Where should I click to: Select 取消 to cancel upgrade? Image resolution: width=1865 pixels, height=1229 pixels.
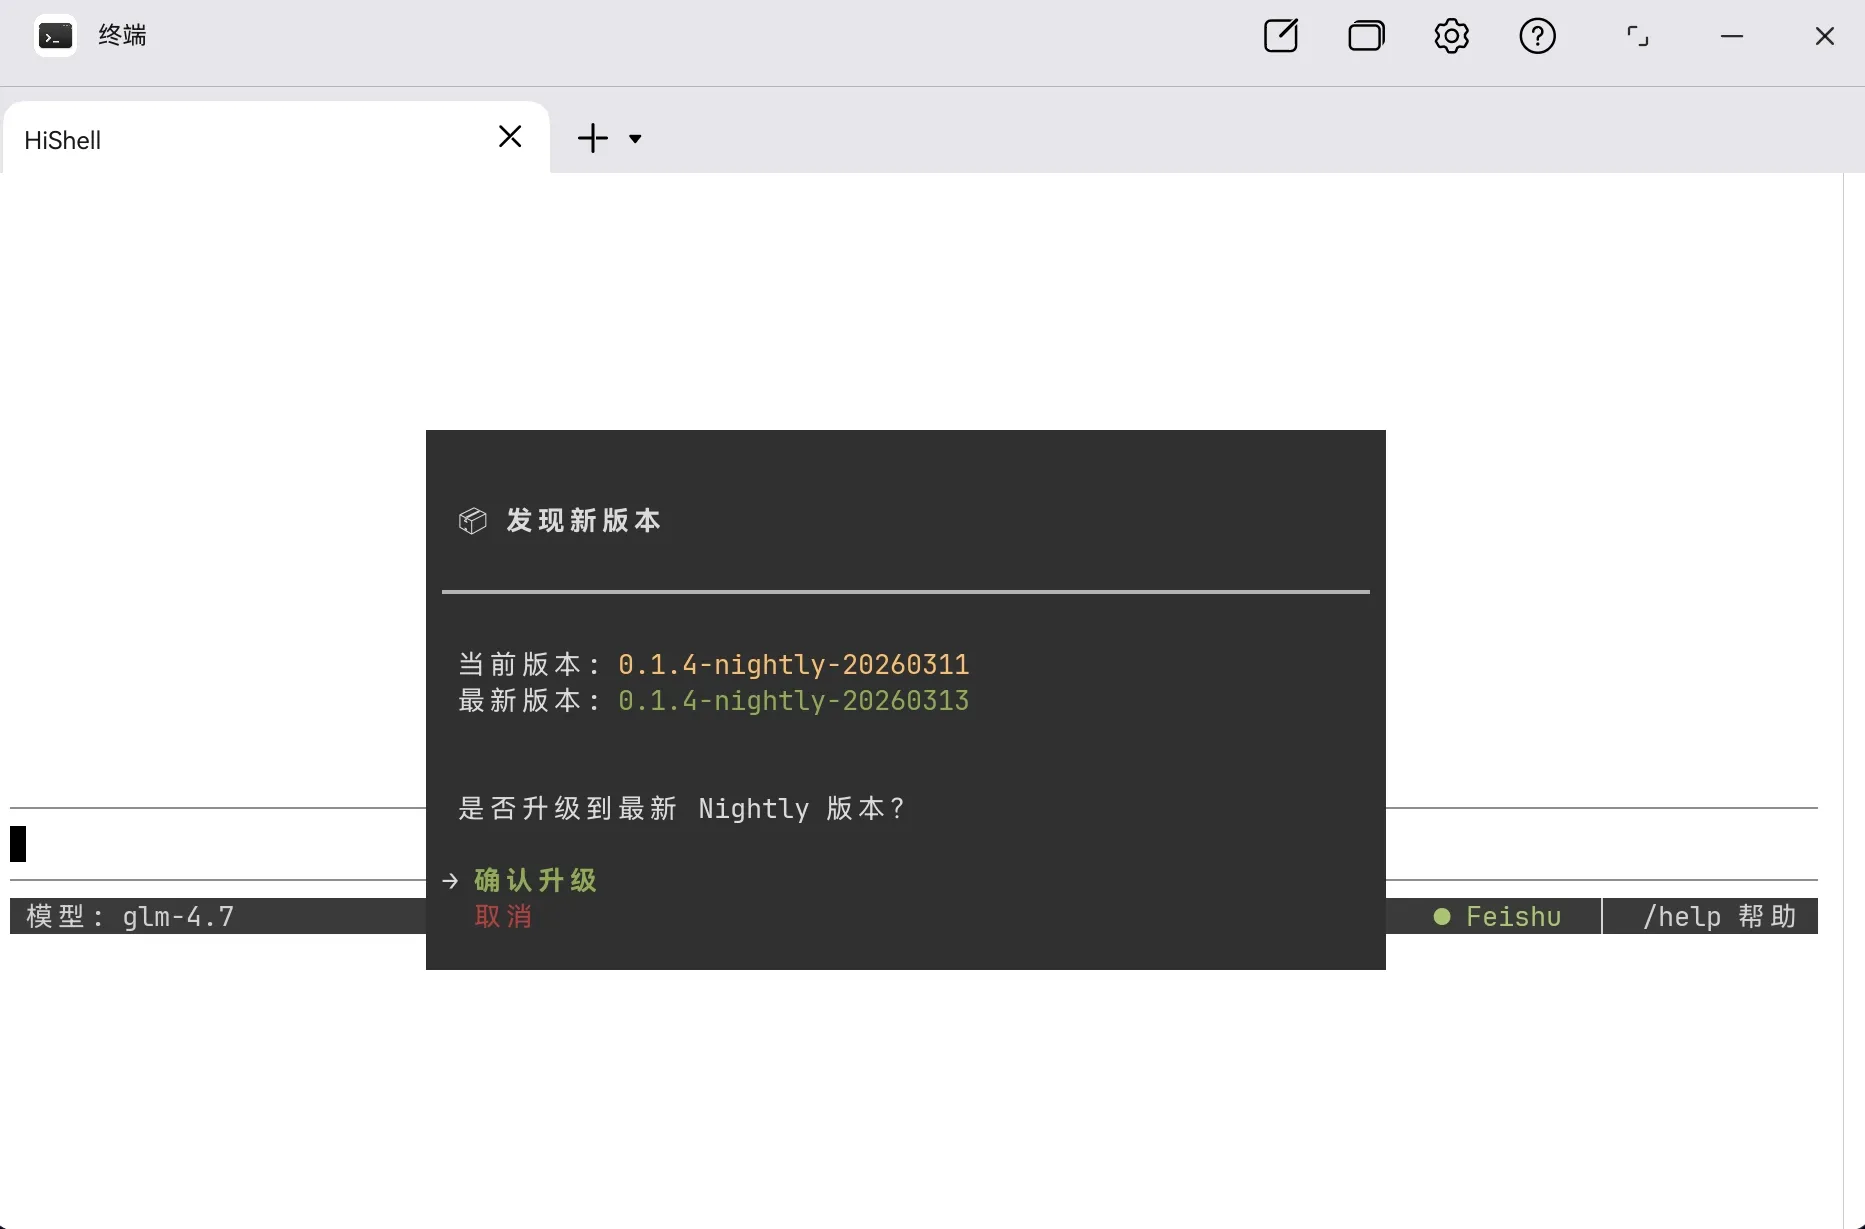pyautogui.click(x=503, y=916)
